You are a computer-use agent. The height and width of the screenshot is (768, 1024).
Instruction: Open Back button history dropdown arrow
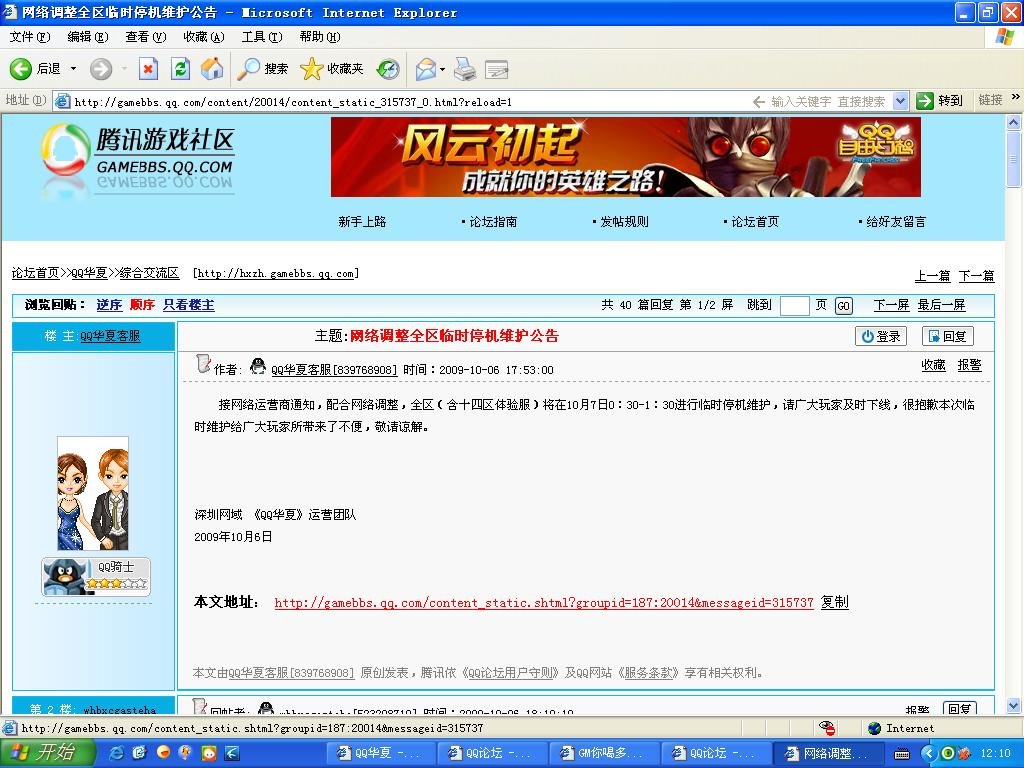73,69
